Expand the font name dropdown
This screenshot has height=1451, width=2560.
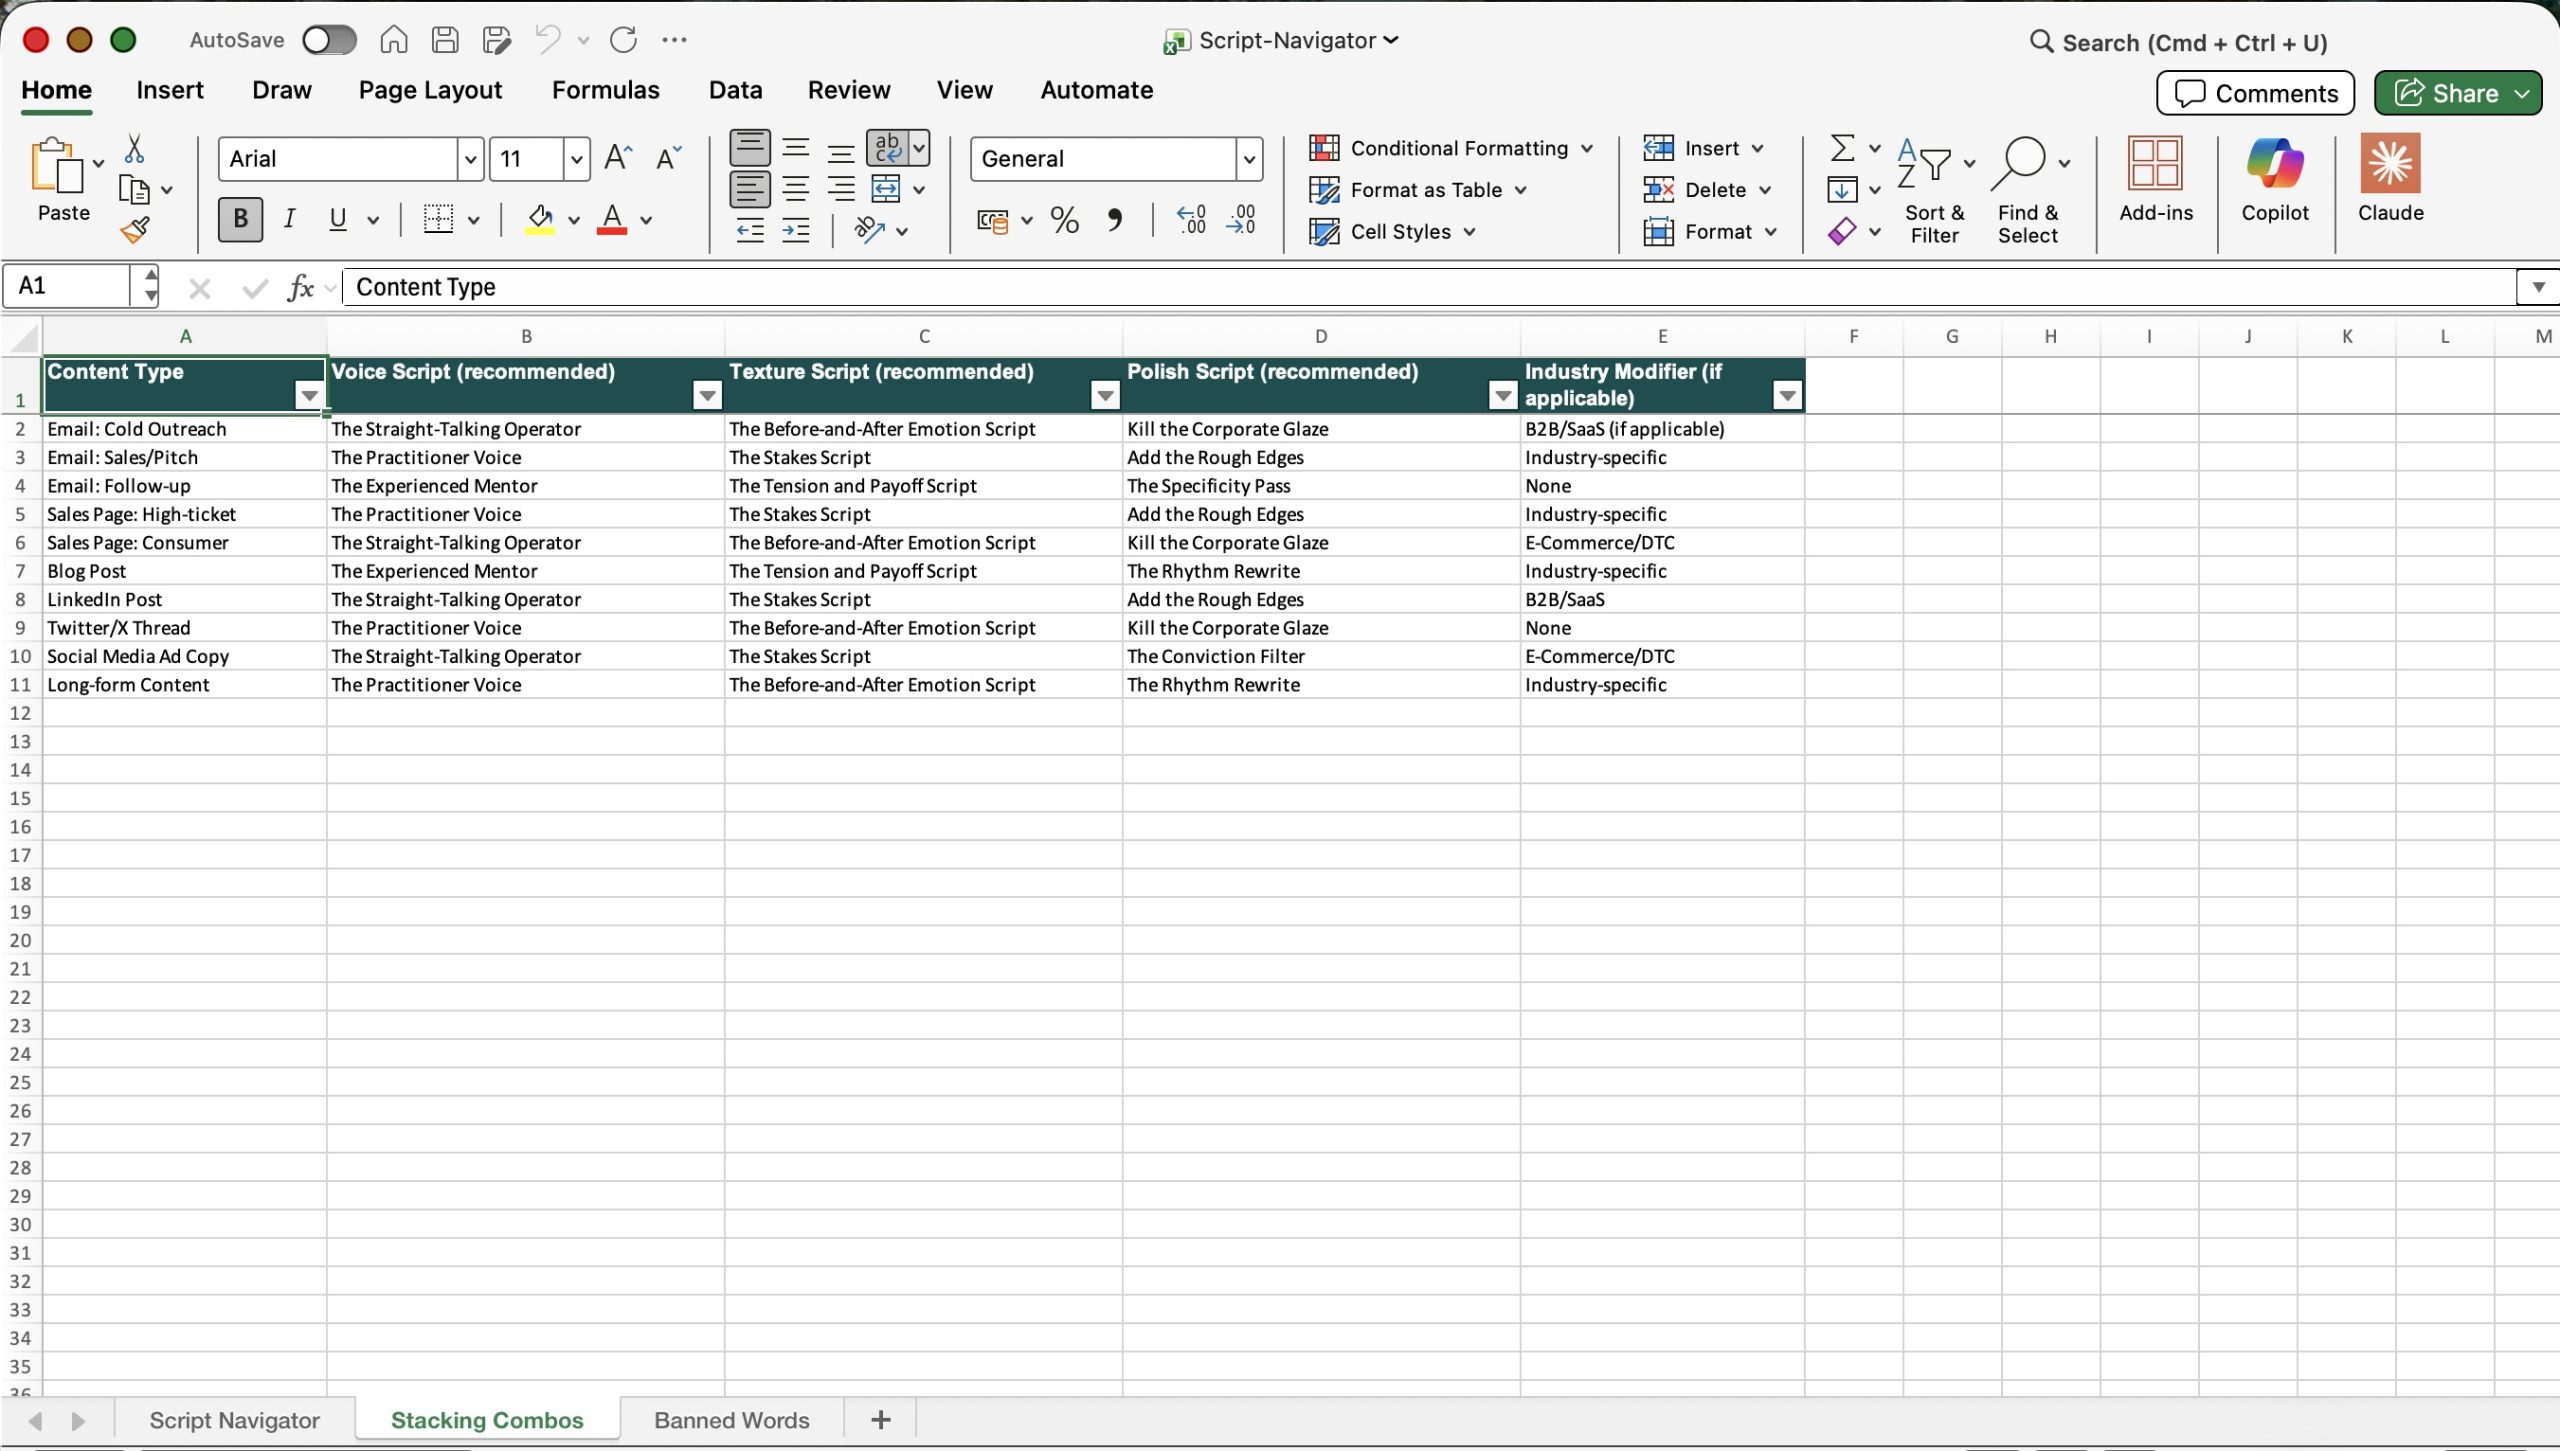pos(470,159)
